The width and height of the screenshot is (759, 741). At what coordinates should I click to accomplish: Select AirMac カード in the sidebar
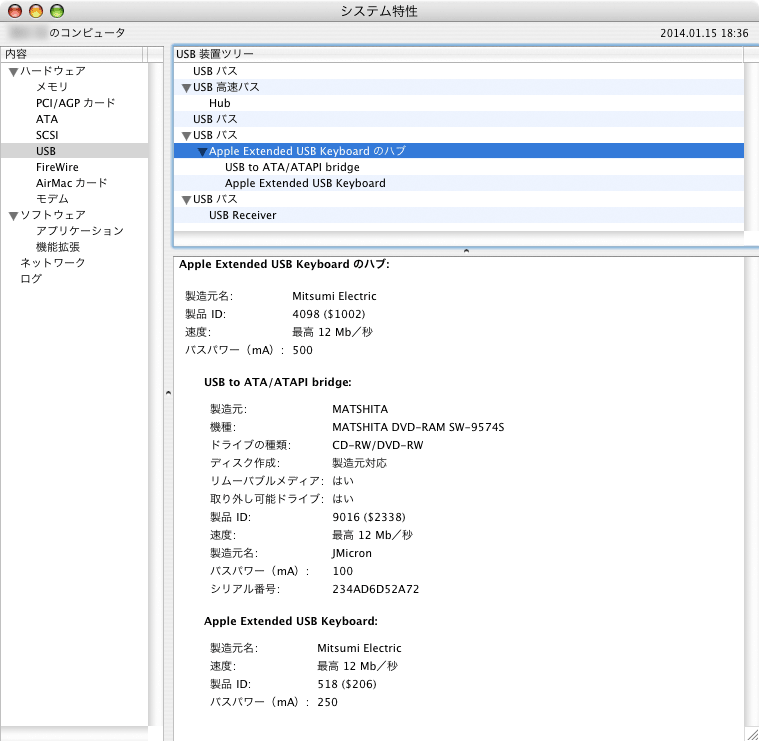tap(72, 182)
